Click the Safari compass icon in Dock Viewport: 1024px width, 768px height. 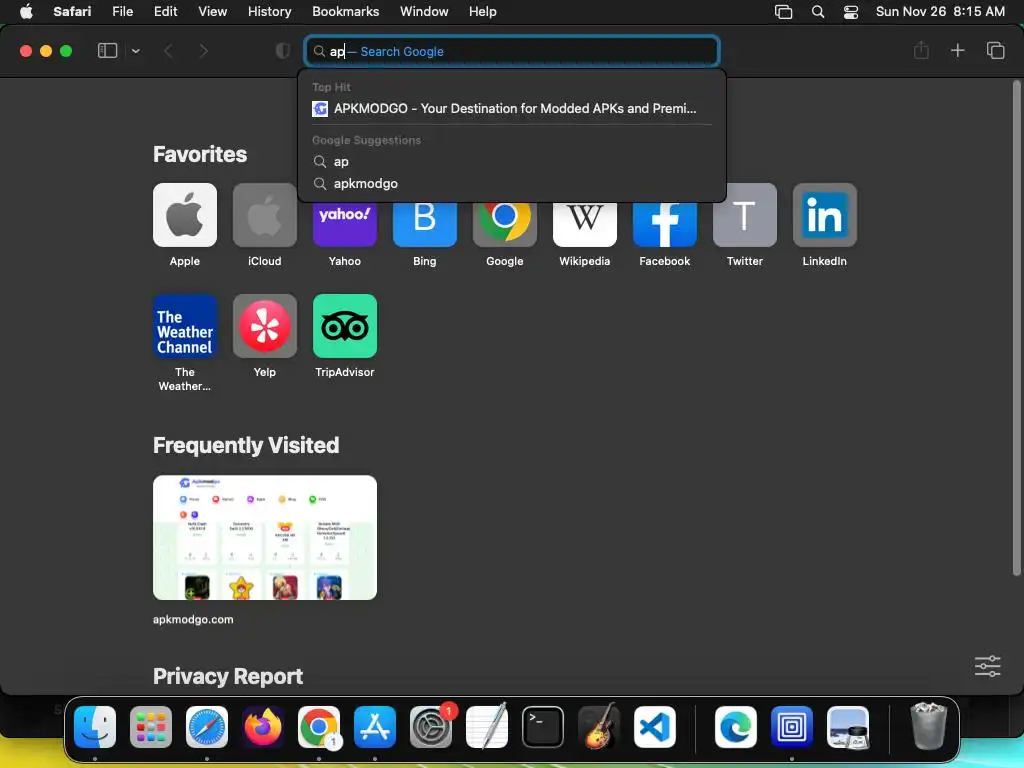tap(207, 727)
